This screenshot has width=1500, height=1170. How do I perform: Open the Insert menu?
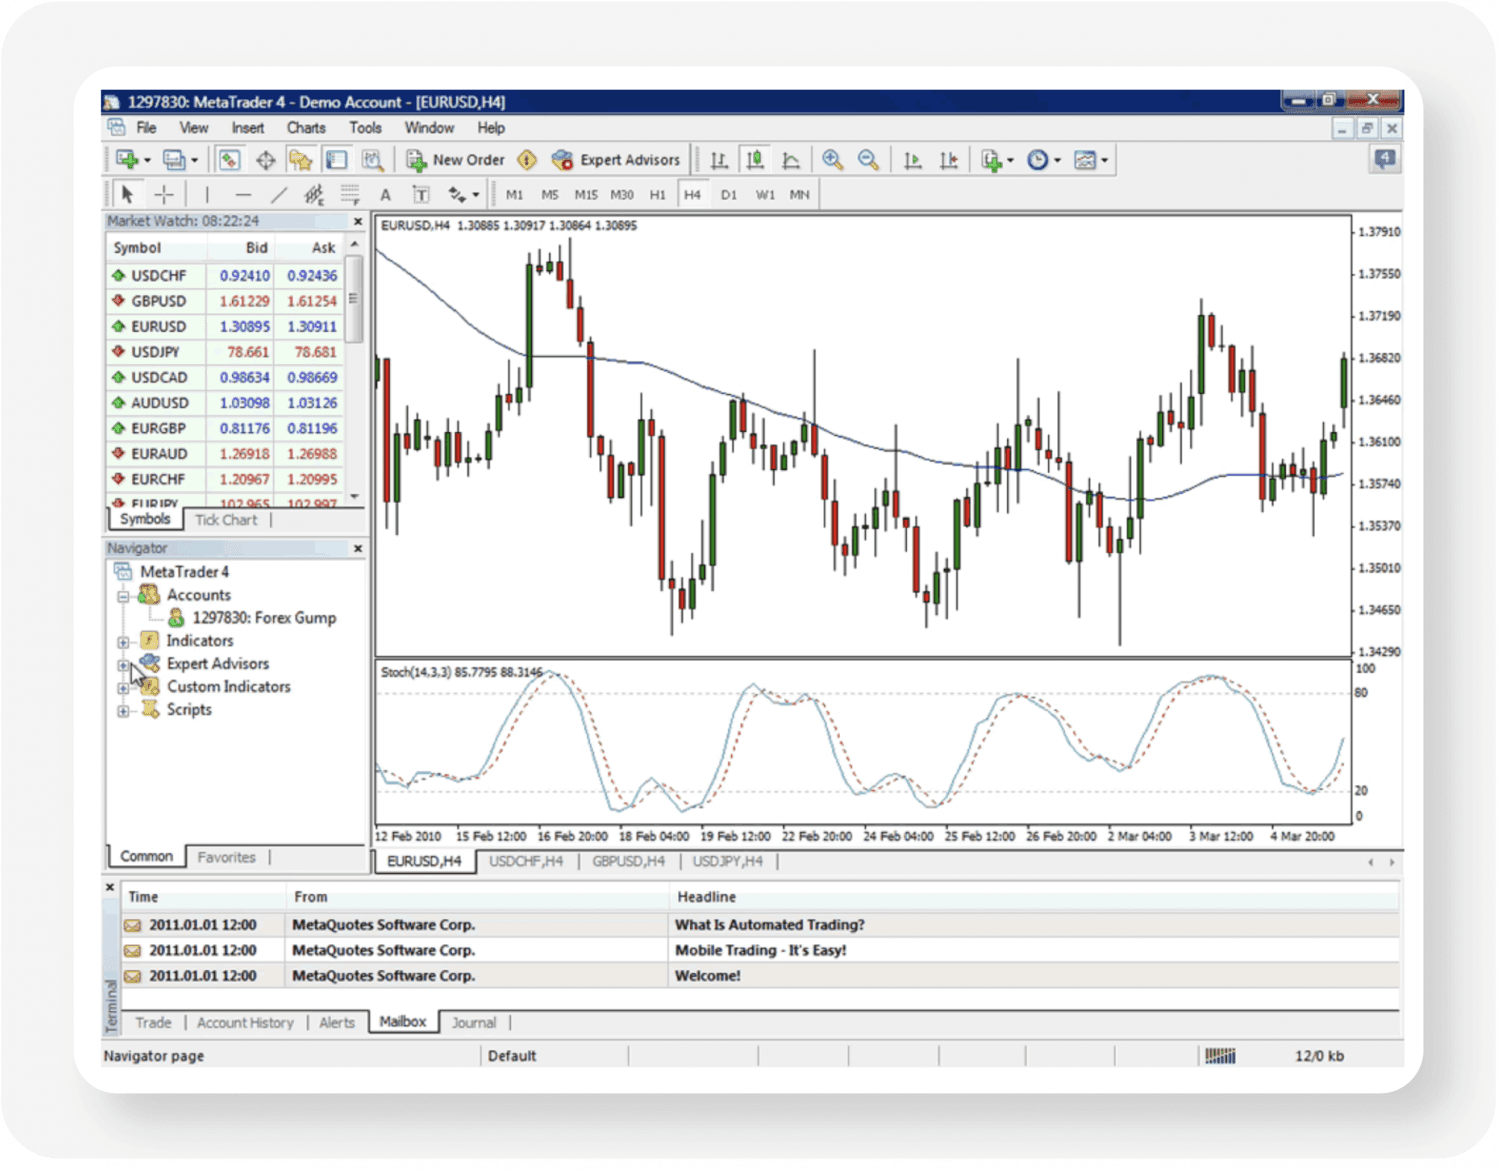coord(248,128)
